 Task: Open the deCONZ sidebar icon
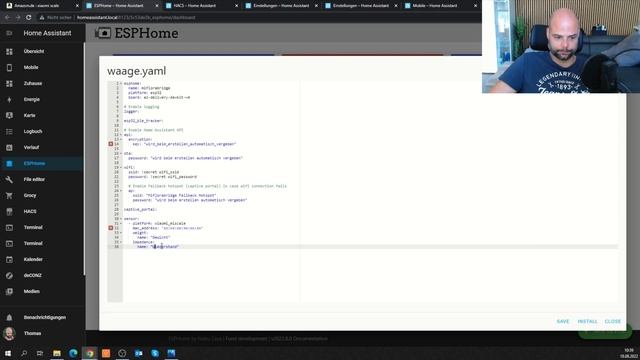point(9,276)
